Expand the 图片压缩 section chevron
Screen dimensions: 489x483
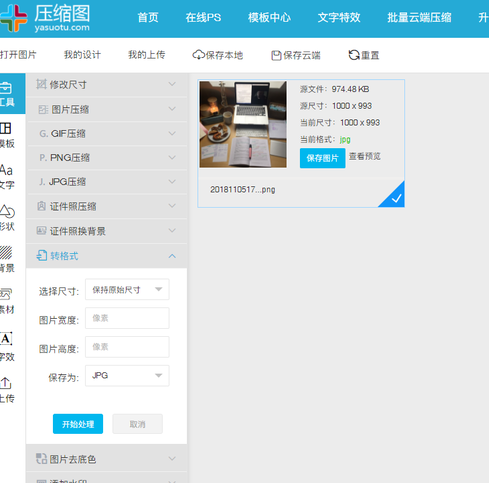pyautogui.click(x=172, y=109)
